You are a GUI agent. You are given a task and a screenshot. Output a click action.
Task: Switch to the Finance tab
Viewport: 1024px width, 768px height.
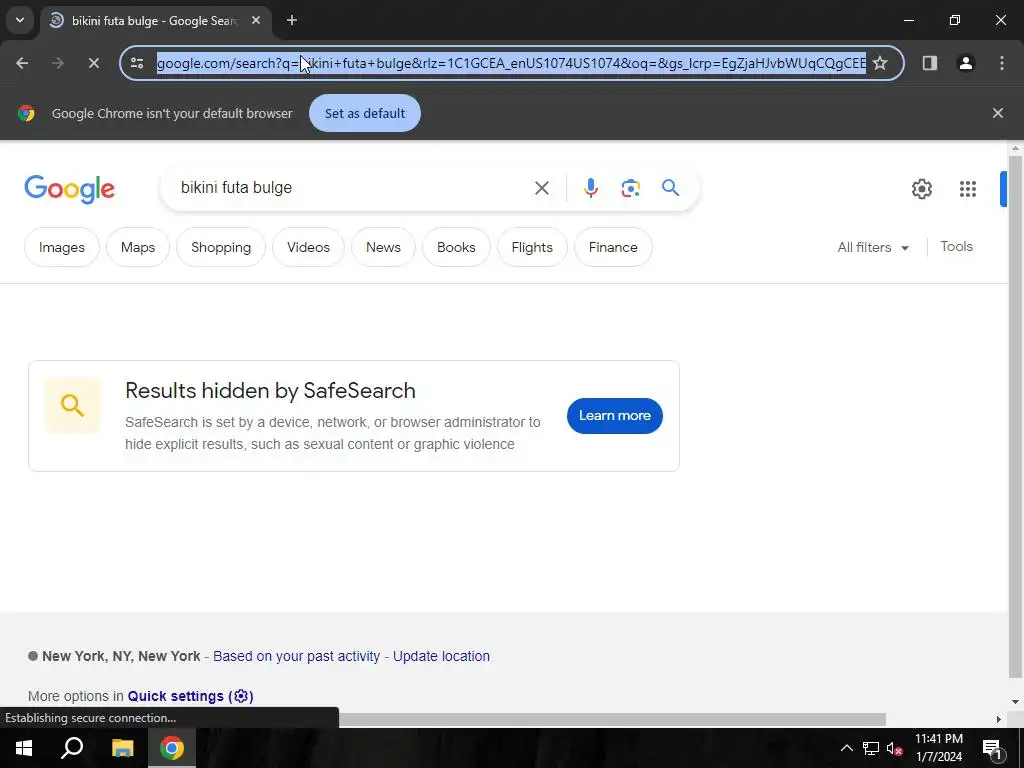[x=613, y=247]
